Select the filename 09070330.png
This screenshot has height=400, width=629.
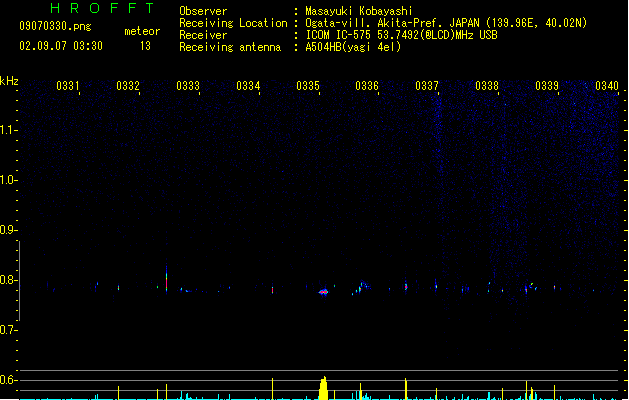[x=55, y=26]
